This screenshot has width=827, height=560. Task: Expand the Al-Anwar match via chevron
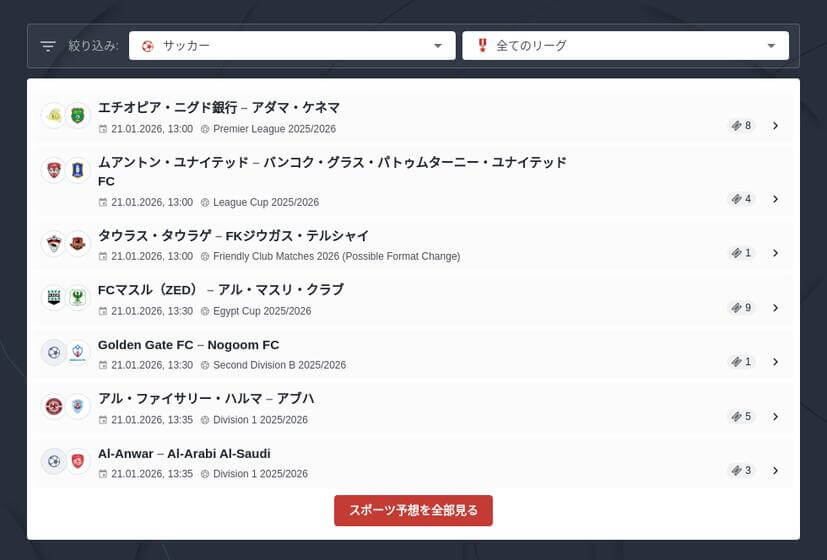pos(775,470)
